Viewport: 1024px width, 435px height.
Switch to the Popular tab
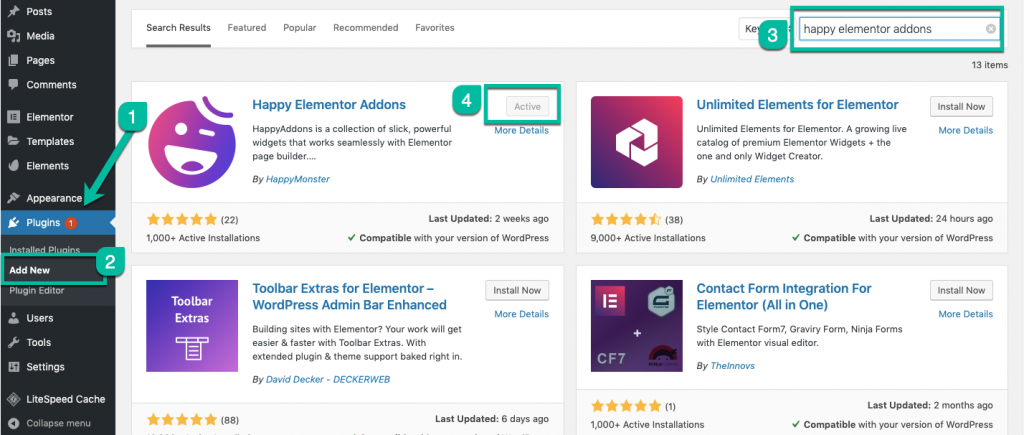tap(300, 28)
